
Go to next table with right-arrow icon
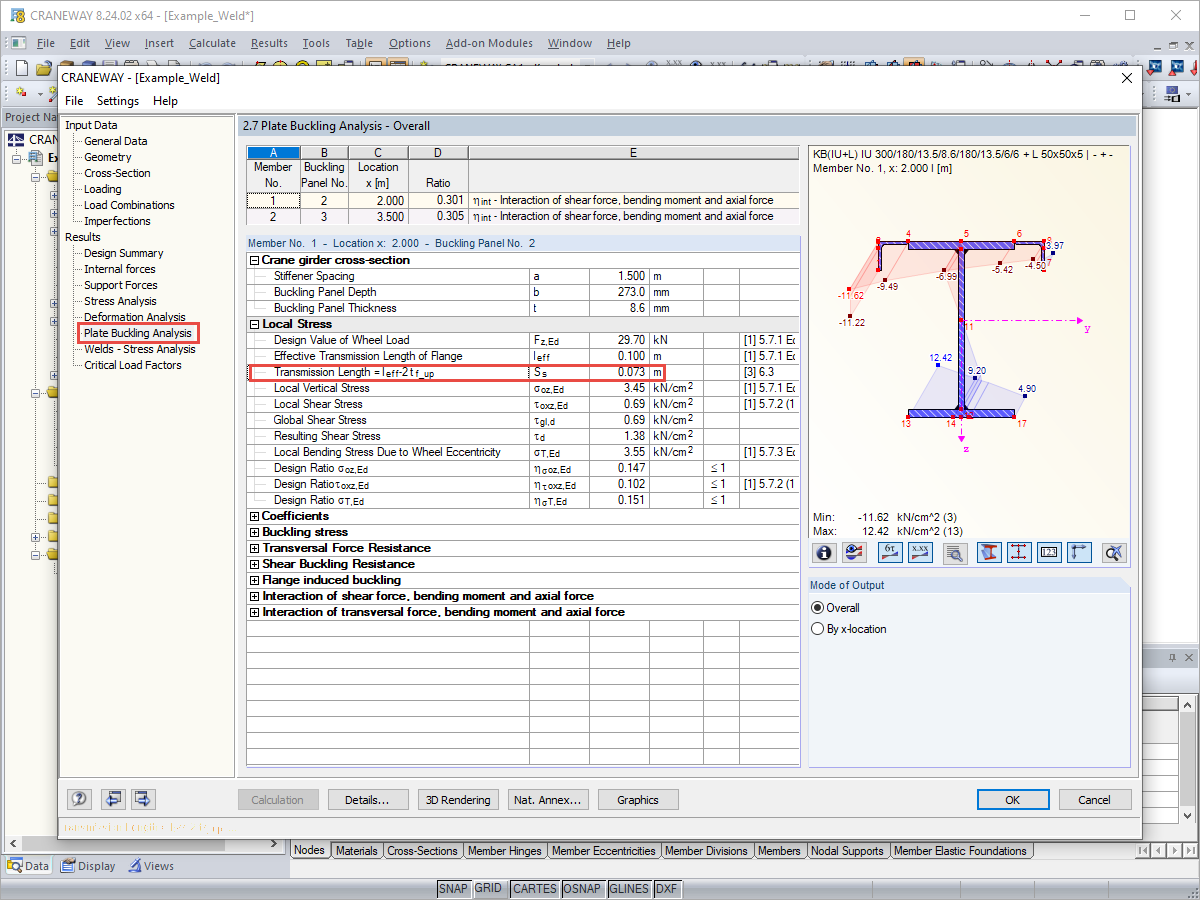click(x=143, y=799)
